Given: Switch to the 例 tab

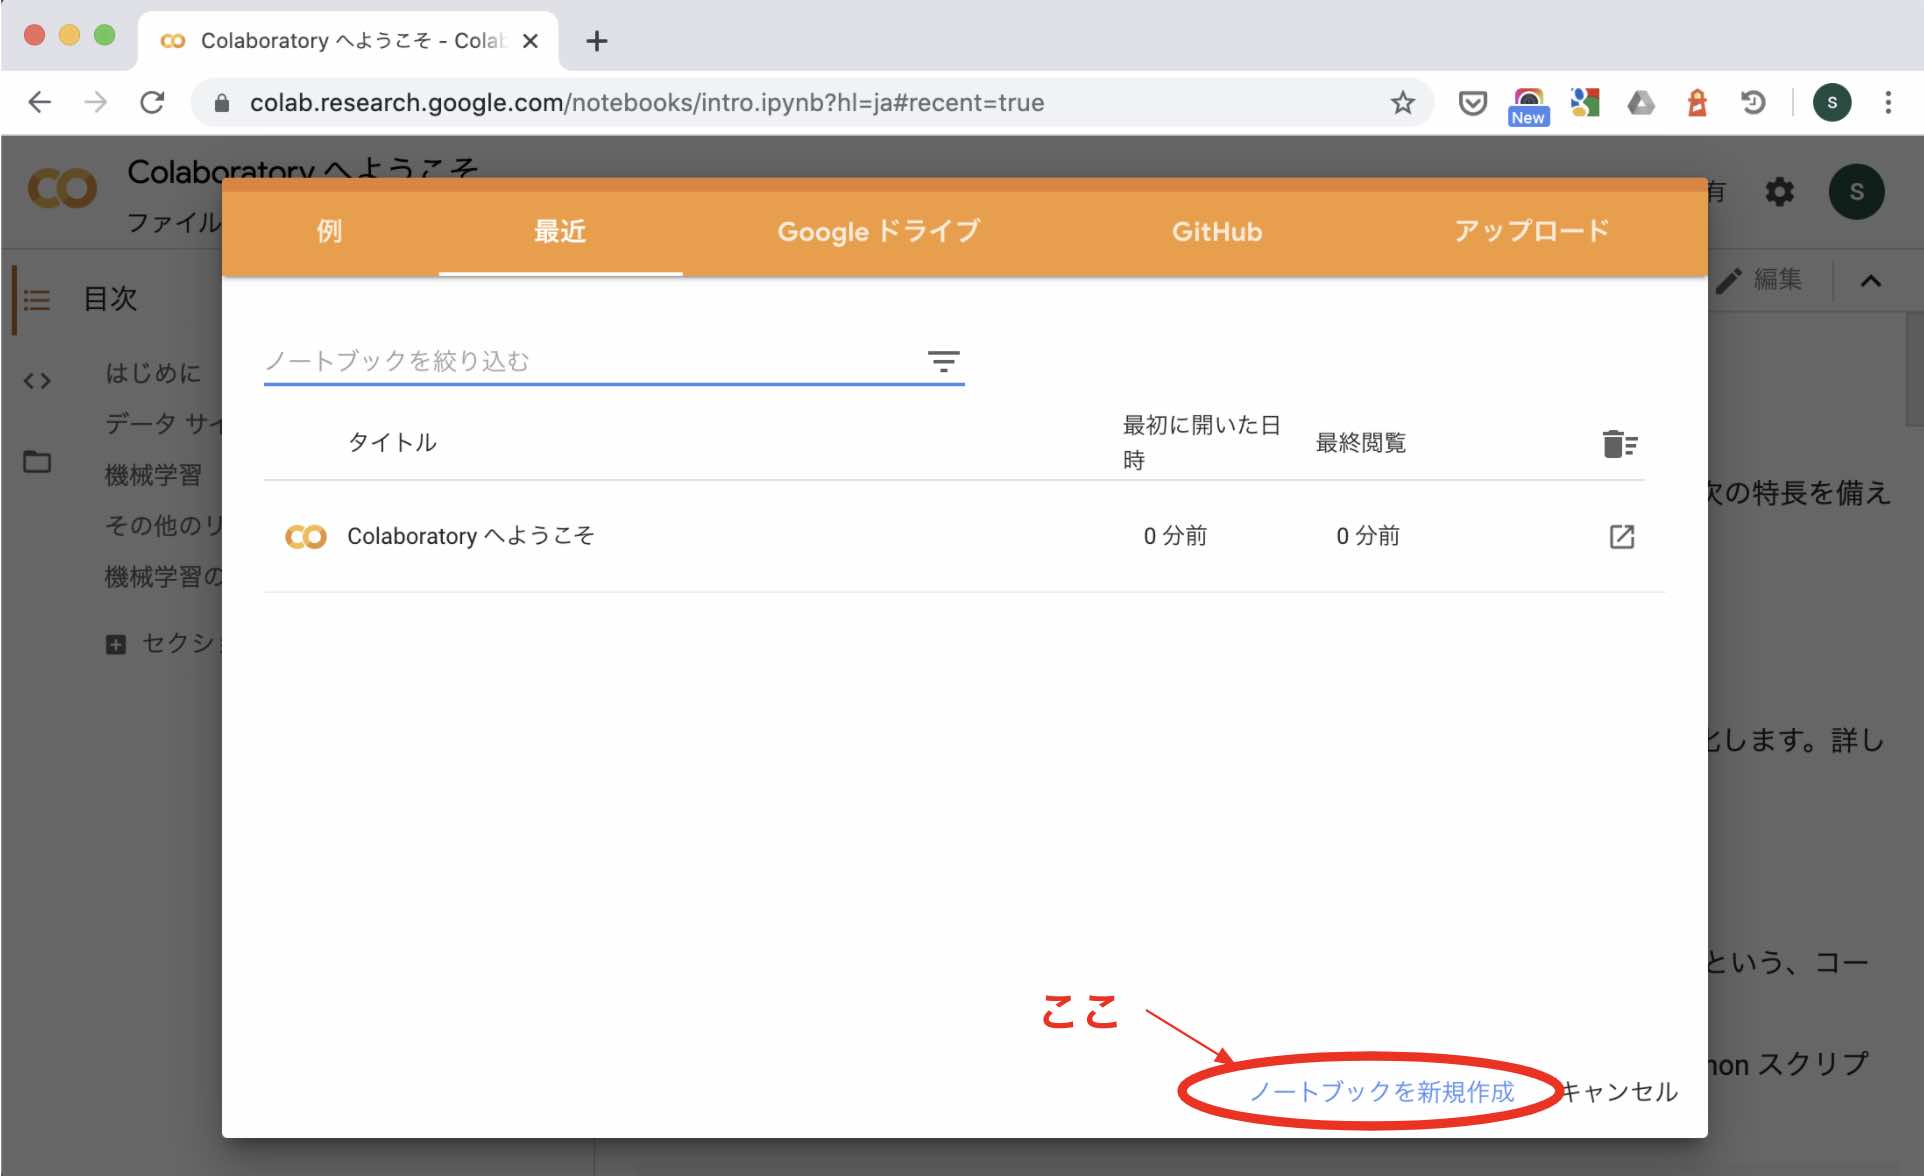Looking at the screenshot, I should (329, 231).
